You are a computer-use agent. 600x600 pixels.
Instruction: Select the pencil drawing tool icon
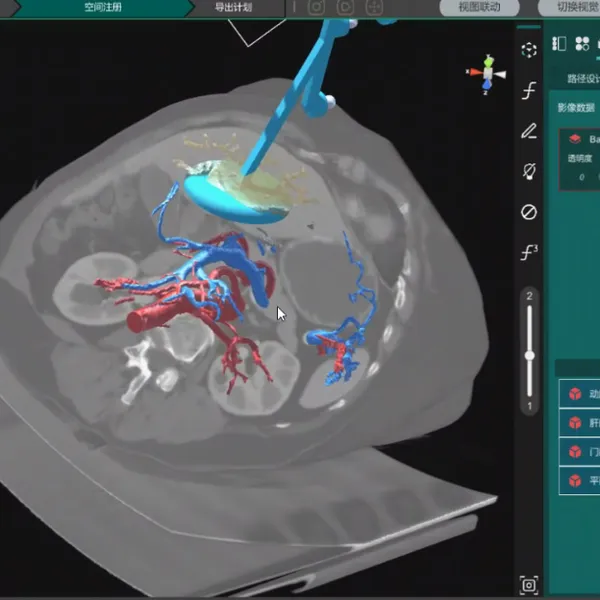(x=529, y=131)
